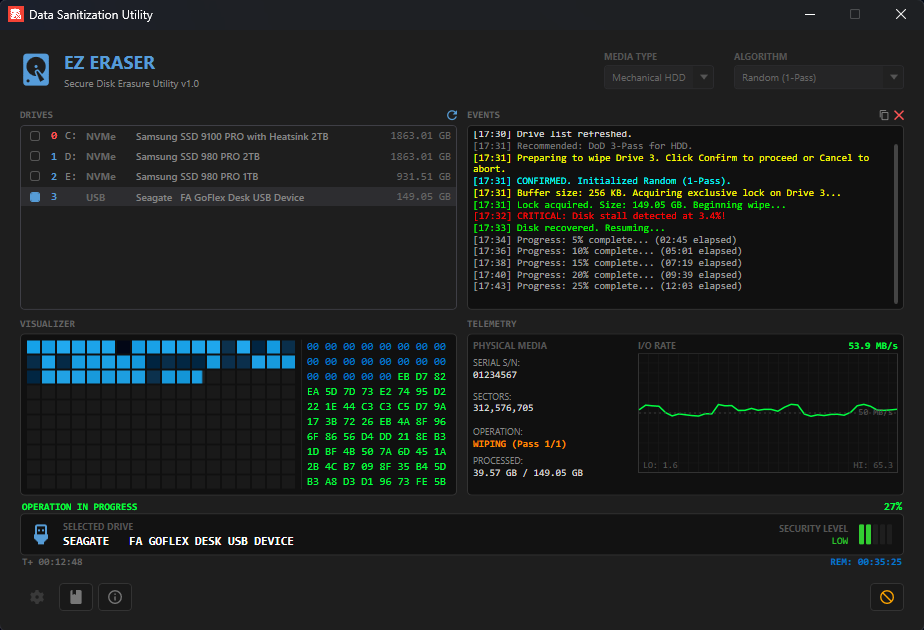
Task: Click the CONFIRMED Initialized Random log line
Action: pyautogui.click(x=602, y=181)
